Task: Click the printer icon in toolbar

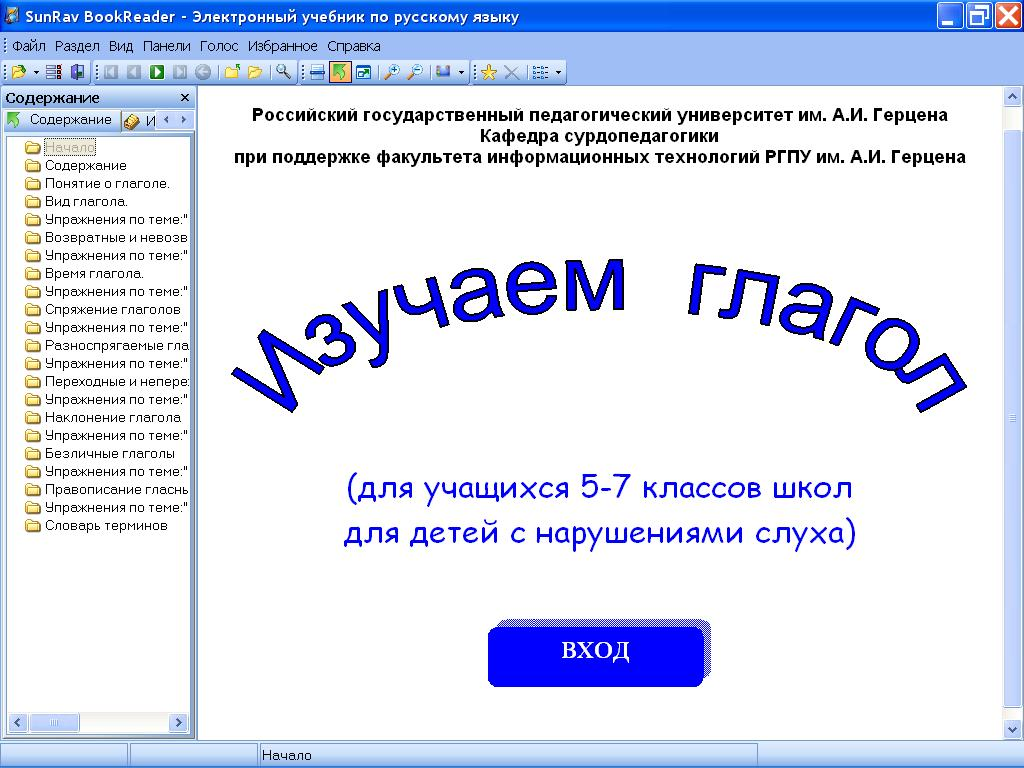Action: pos(317,72)
